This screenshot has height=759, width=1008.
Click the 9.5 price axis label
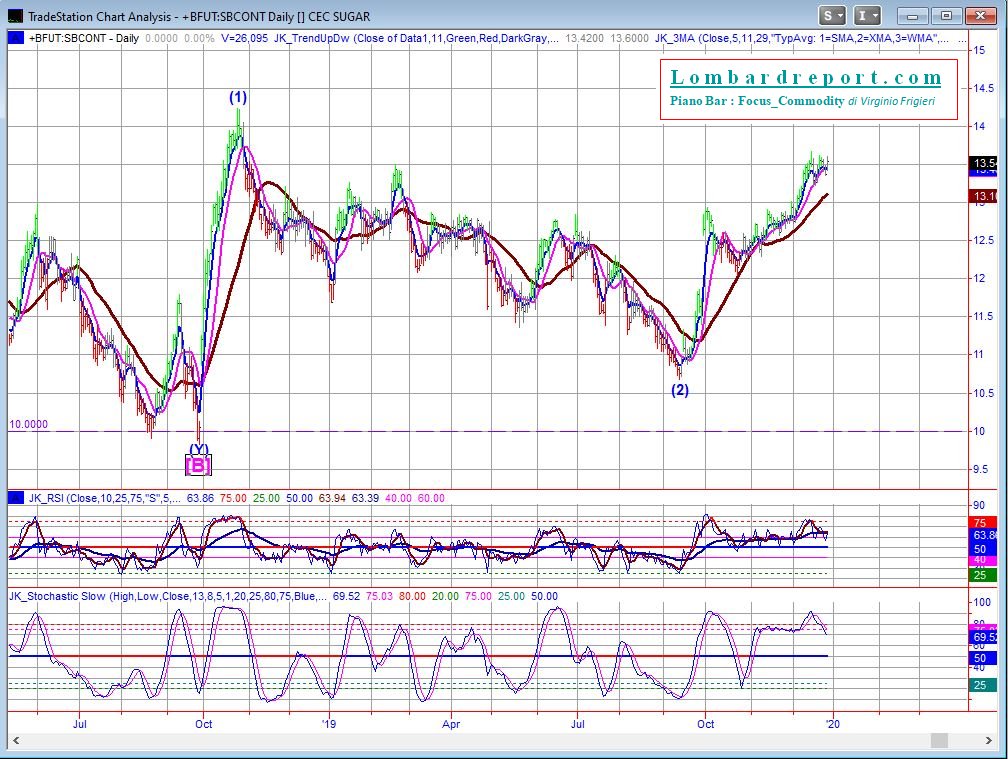tap(980, 469)
